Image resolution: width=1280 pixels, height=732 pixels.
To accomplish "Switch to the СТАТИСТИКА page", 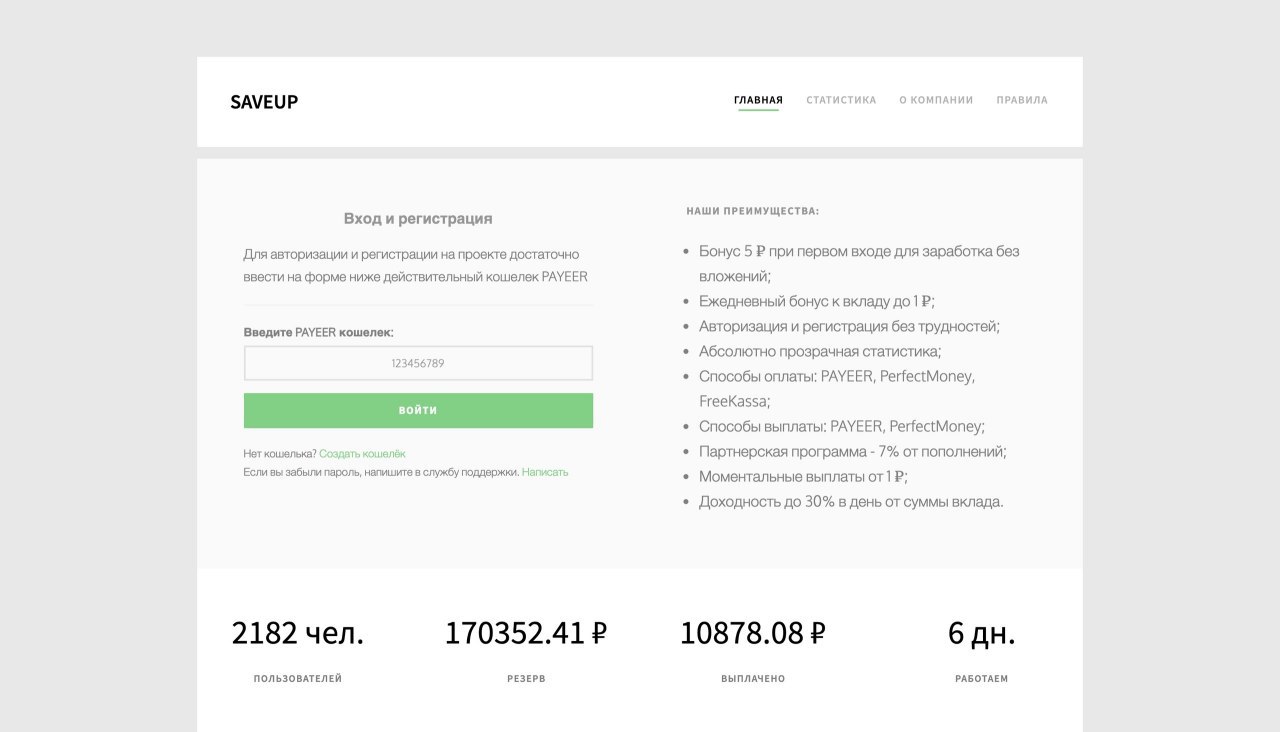I will (x=840, y=100).
